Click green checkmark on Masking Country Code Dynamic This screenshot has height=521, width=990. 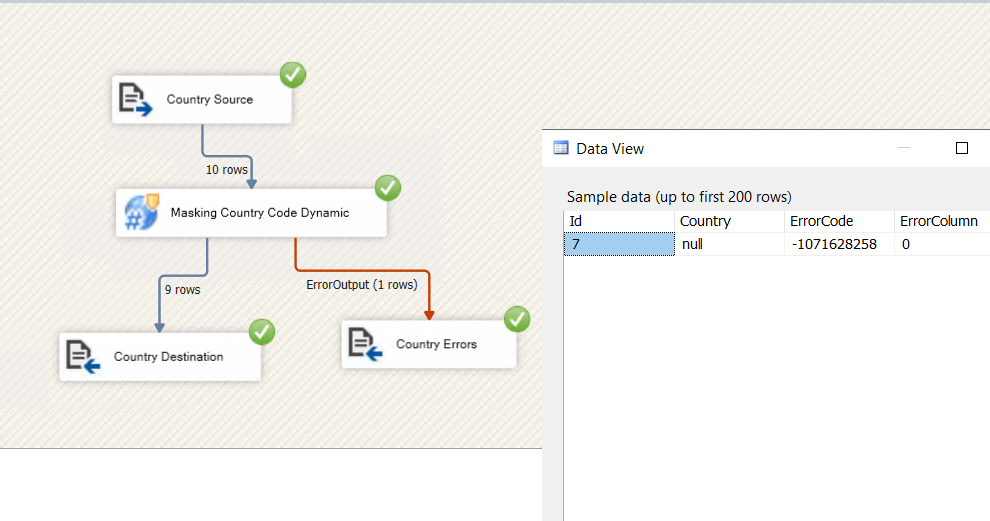(387, 187)
